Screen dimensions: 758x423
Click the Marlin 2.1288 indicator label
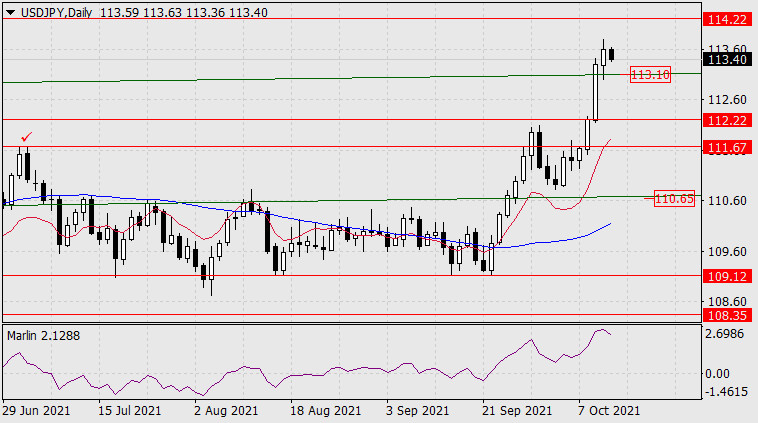[44, 335]
